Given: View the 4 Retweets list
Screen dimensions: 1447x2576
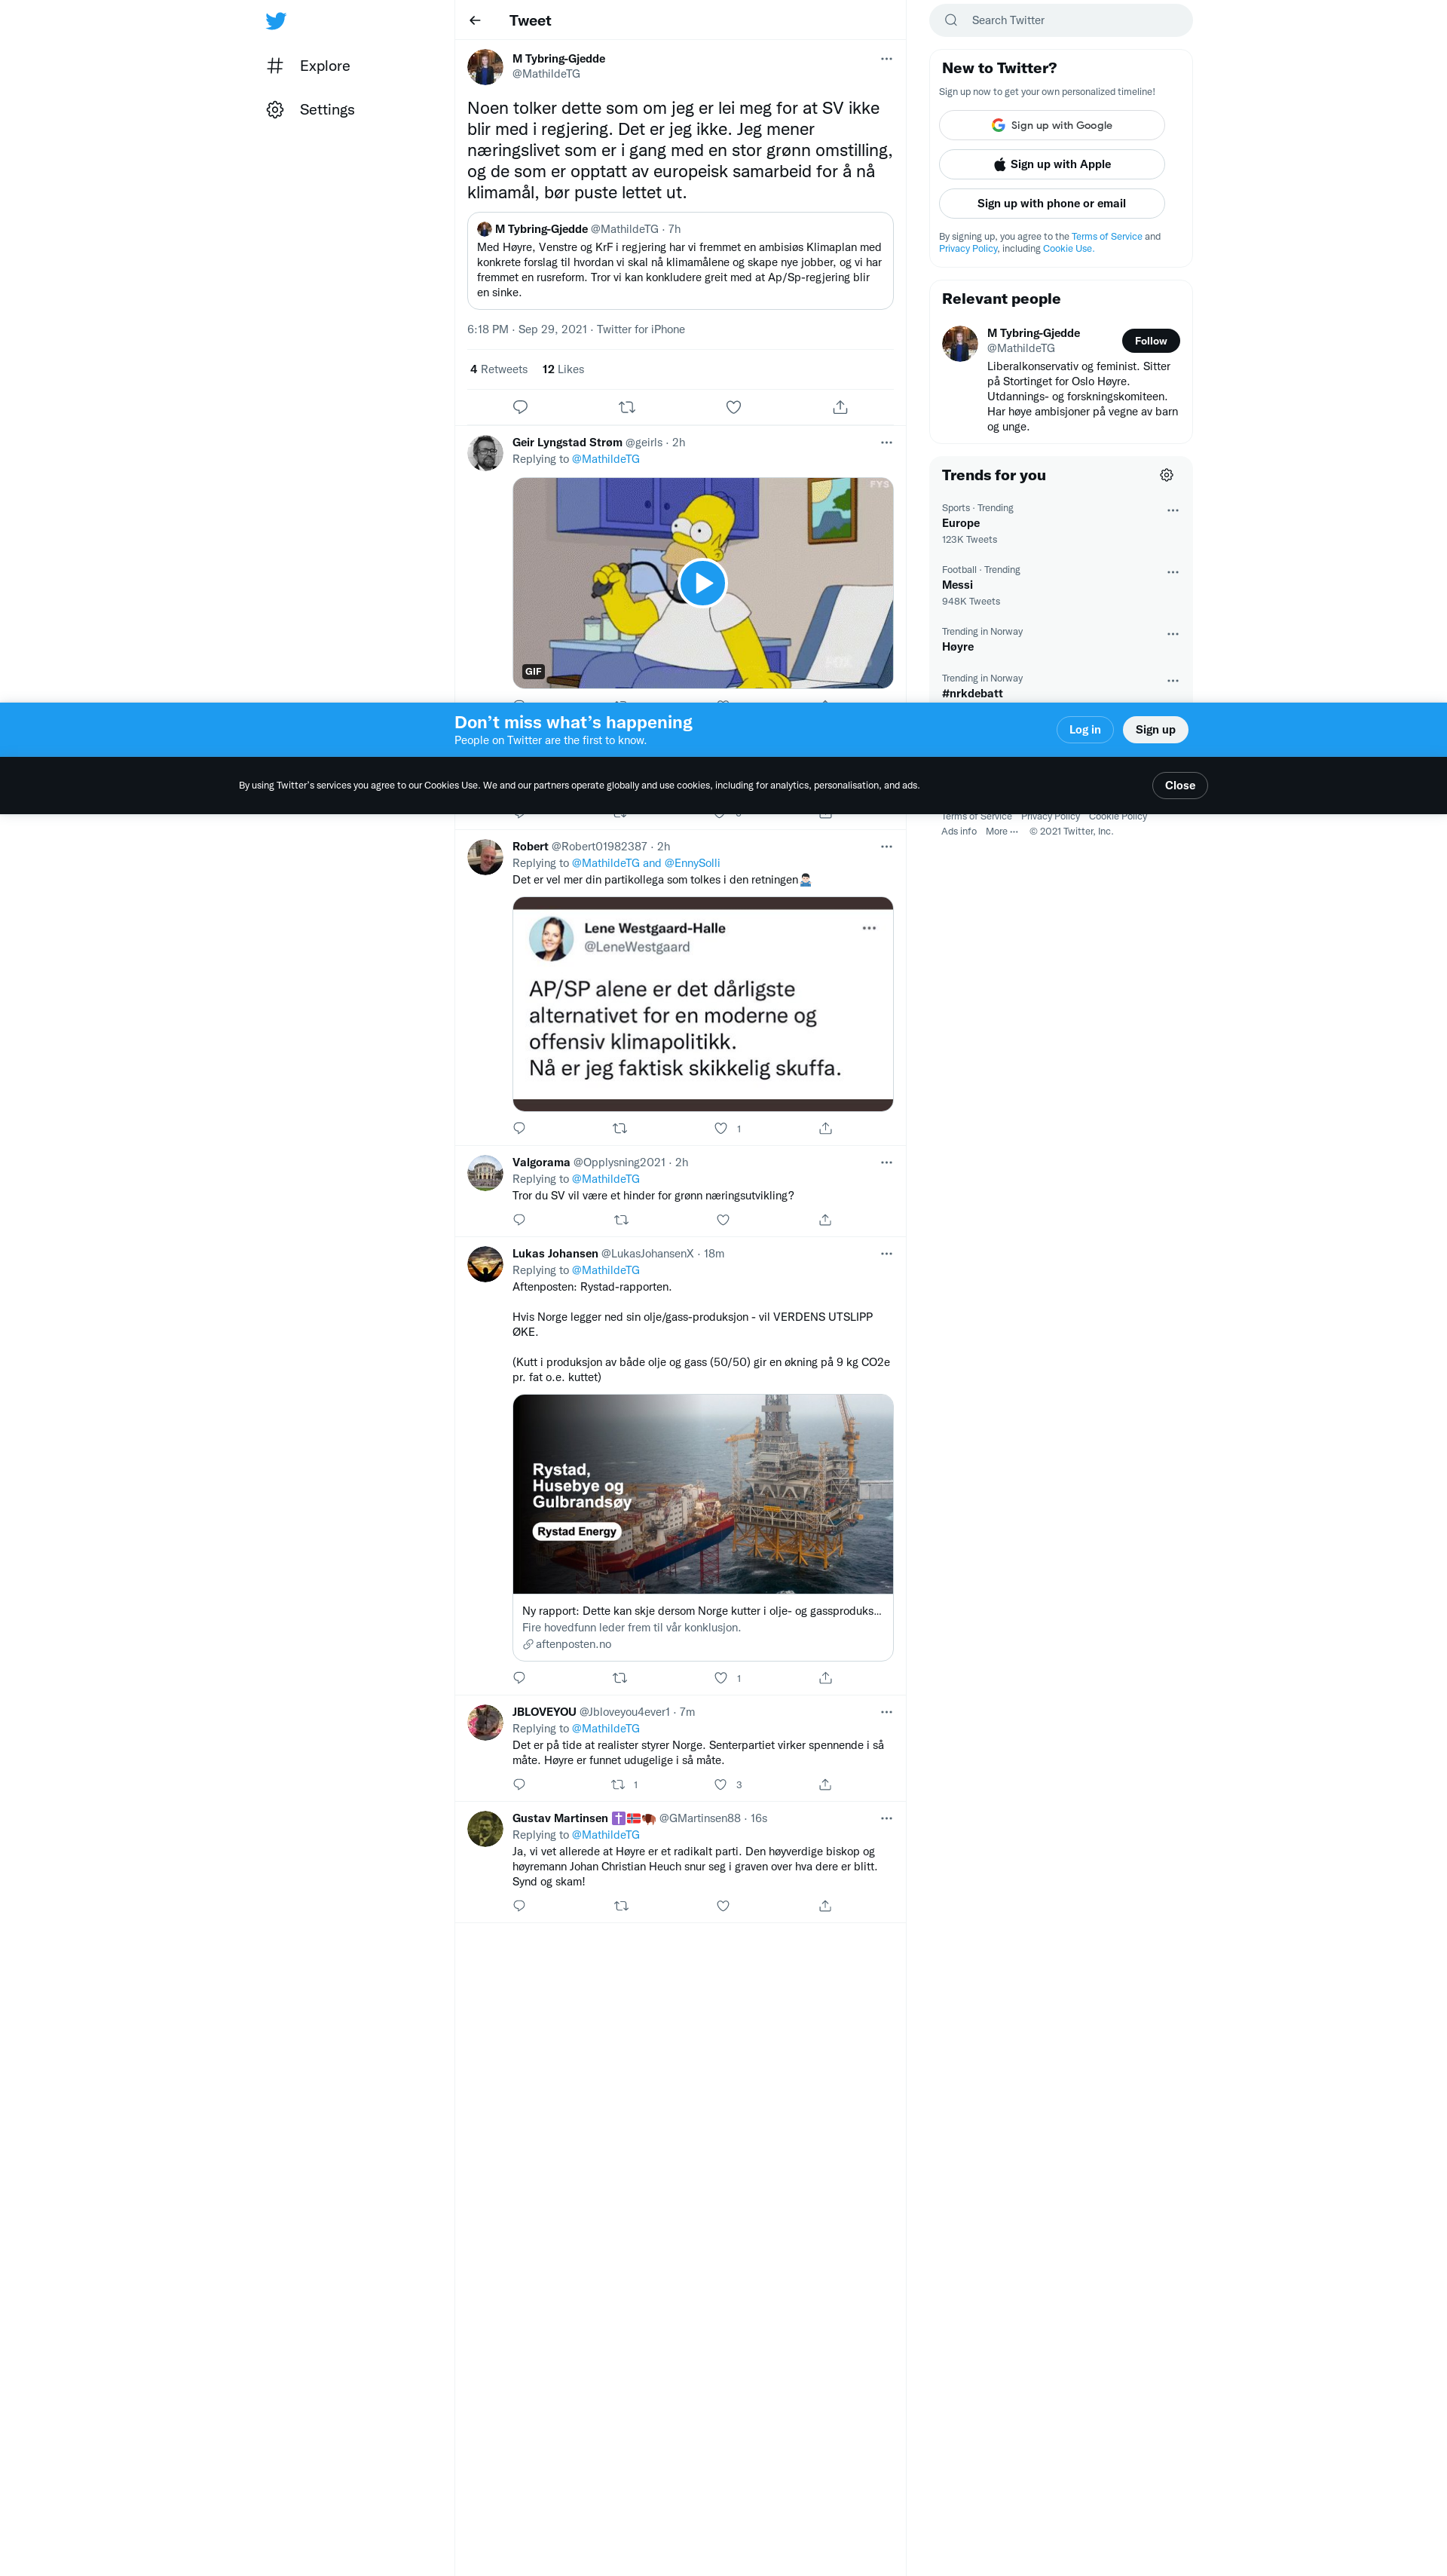Looking at the screenshot, I should click(499, 369).
